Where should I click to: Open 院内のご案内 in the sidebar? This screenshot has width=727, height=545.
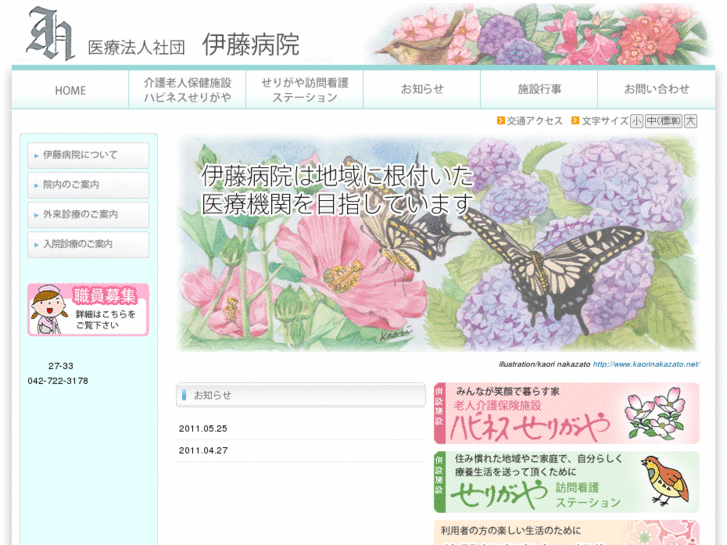point(88,185)
